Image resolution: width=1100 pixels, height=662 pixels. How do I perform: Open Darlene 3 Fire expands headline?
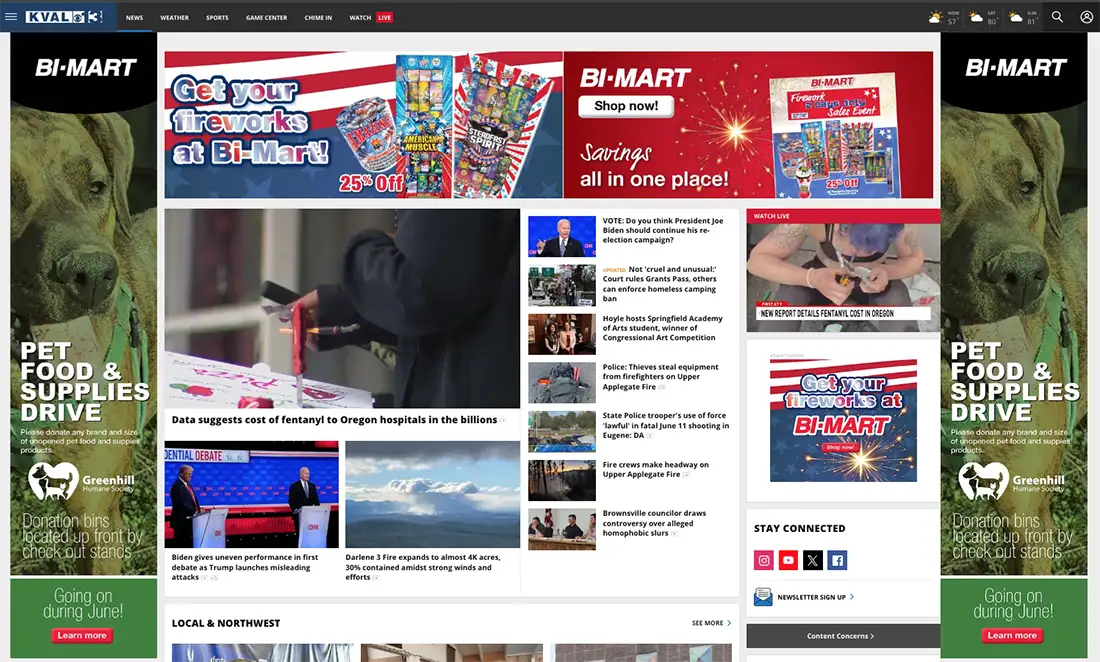click(423, 567)
